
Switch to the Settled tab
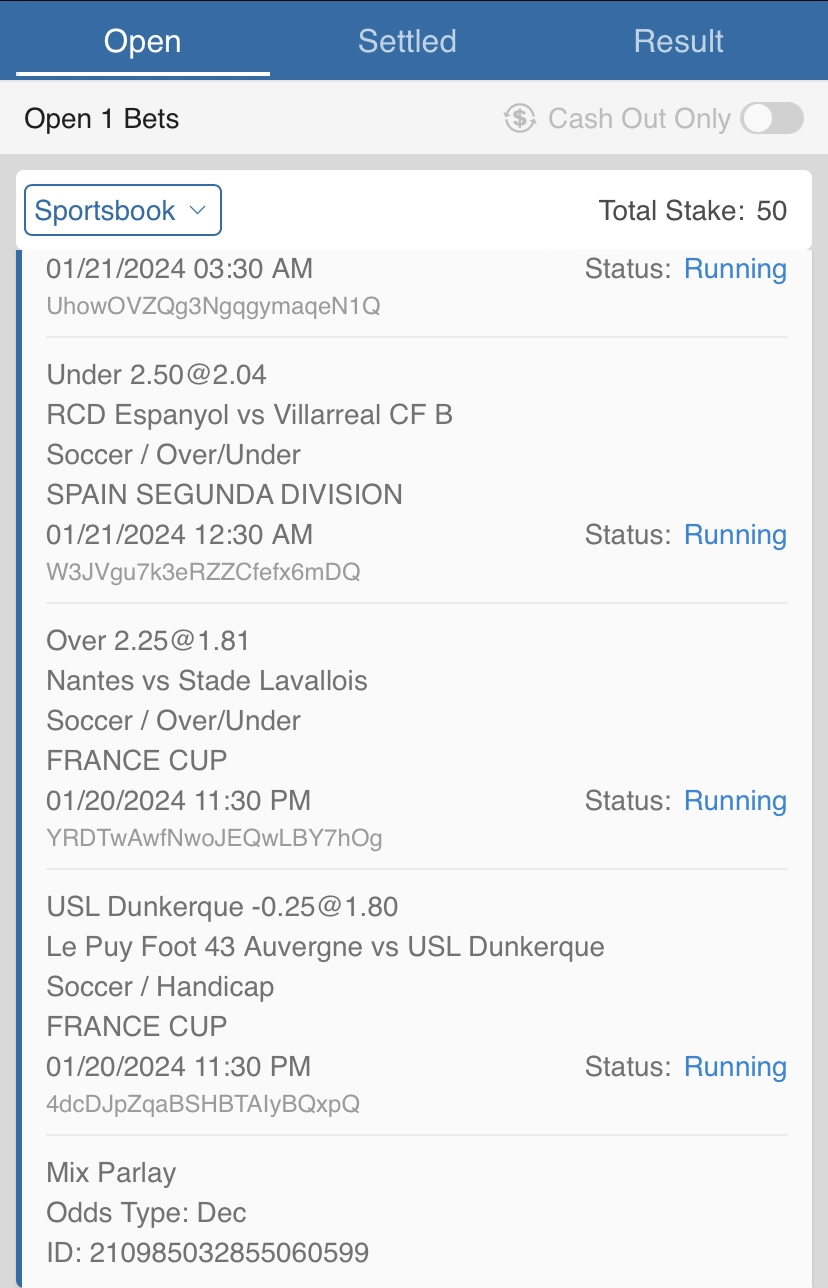(x=407, y=41)
